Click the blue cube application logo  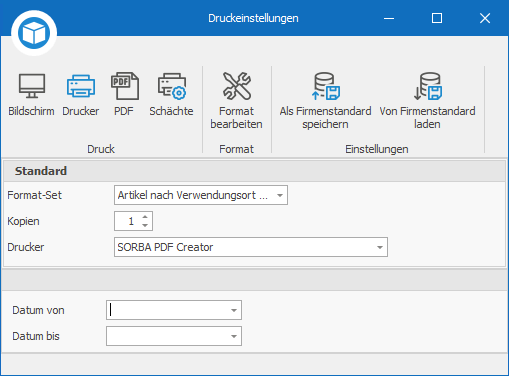(x=34, y=33)
